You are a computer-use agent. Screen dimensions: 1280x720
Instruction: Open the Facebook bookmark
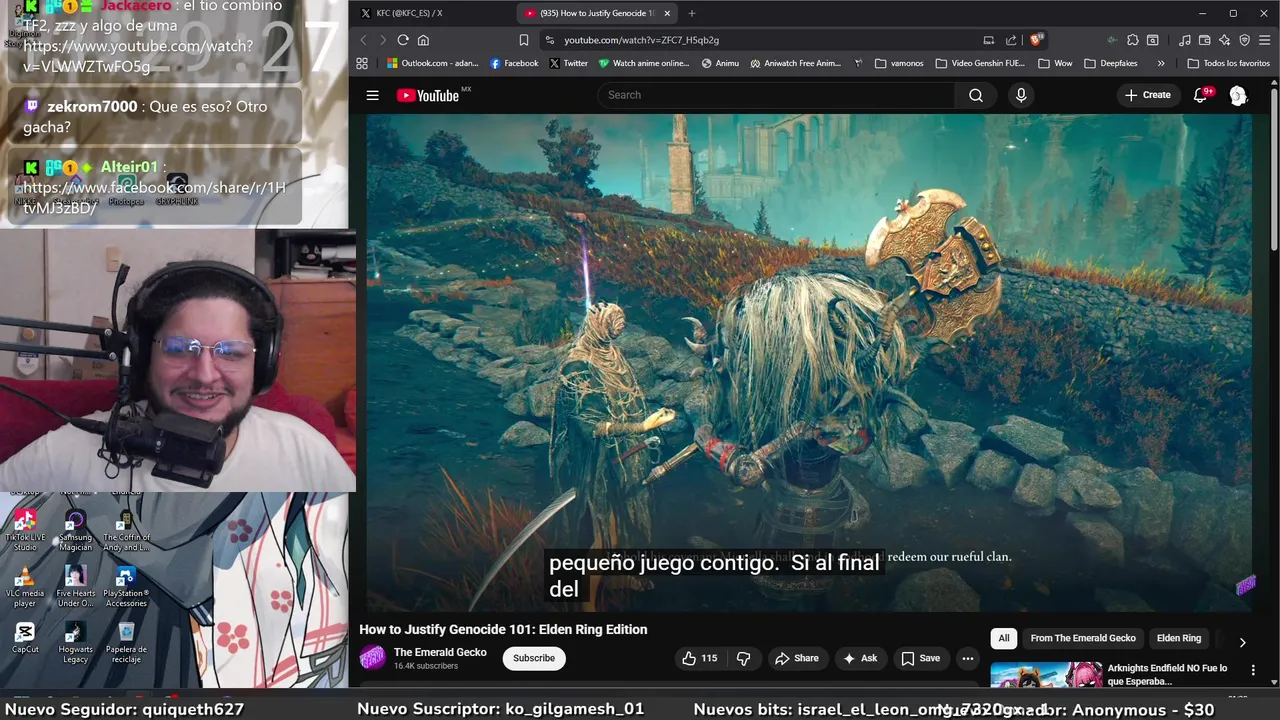tap(514, 63)
